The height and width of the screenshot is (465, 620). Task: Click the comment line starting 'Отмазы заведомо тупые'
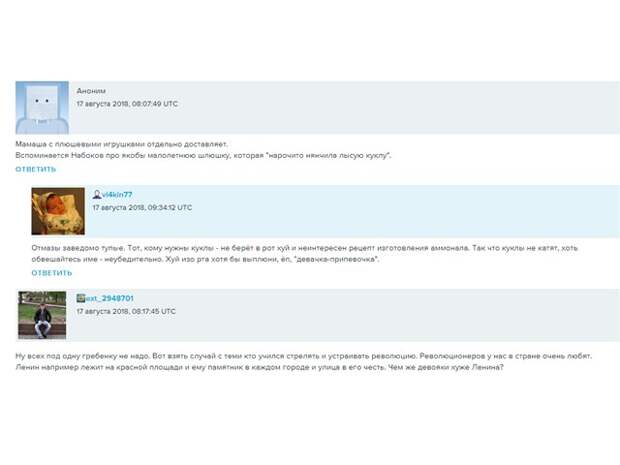[304, 248]
